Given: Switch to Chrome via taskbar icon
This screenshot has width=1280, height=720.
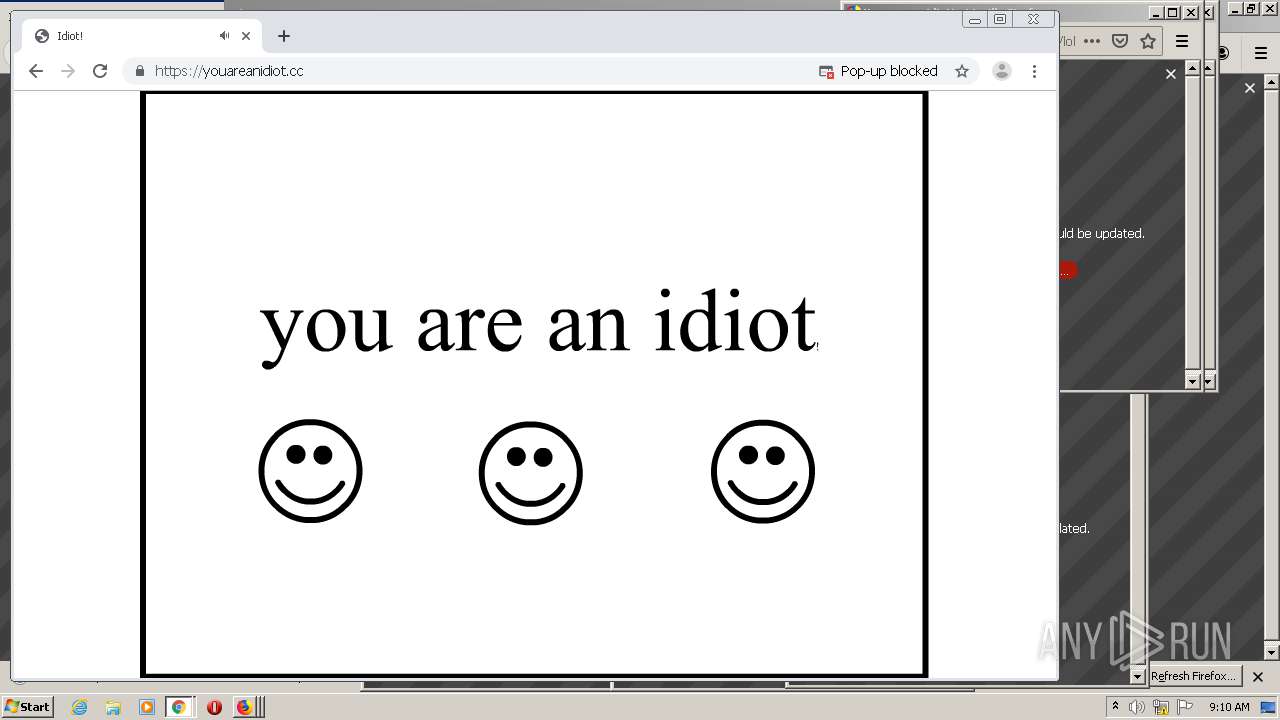Looking at the screenshot, I should click(179, 707).
